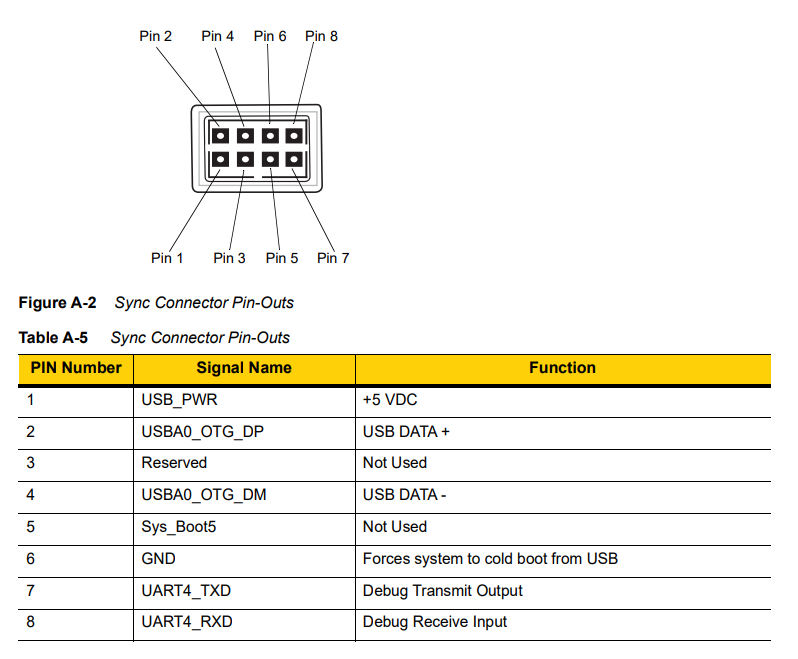Click the UART4_TXD signal name cell

186,590
